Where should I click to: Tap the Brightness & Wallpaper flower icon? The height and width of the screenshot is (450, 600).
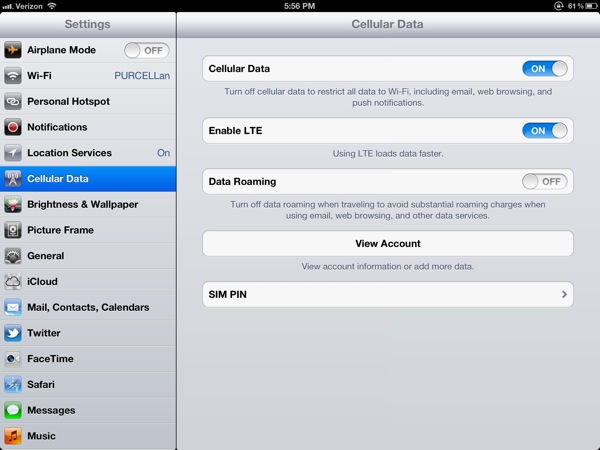click(x=13, y=204)
